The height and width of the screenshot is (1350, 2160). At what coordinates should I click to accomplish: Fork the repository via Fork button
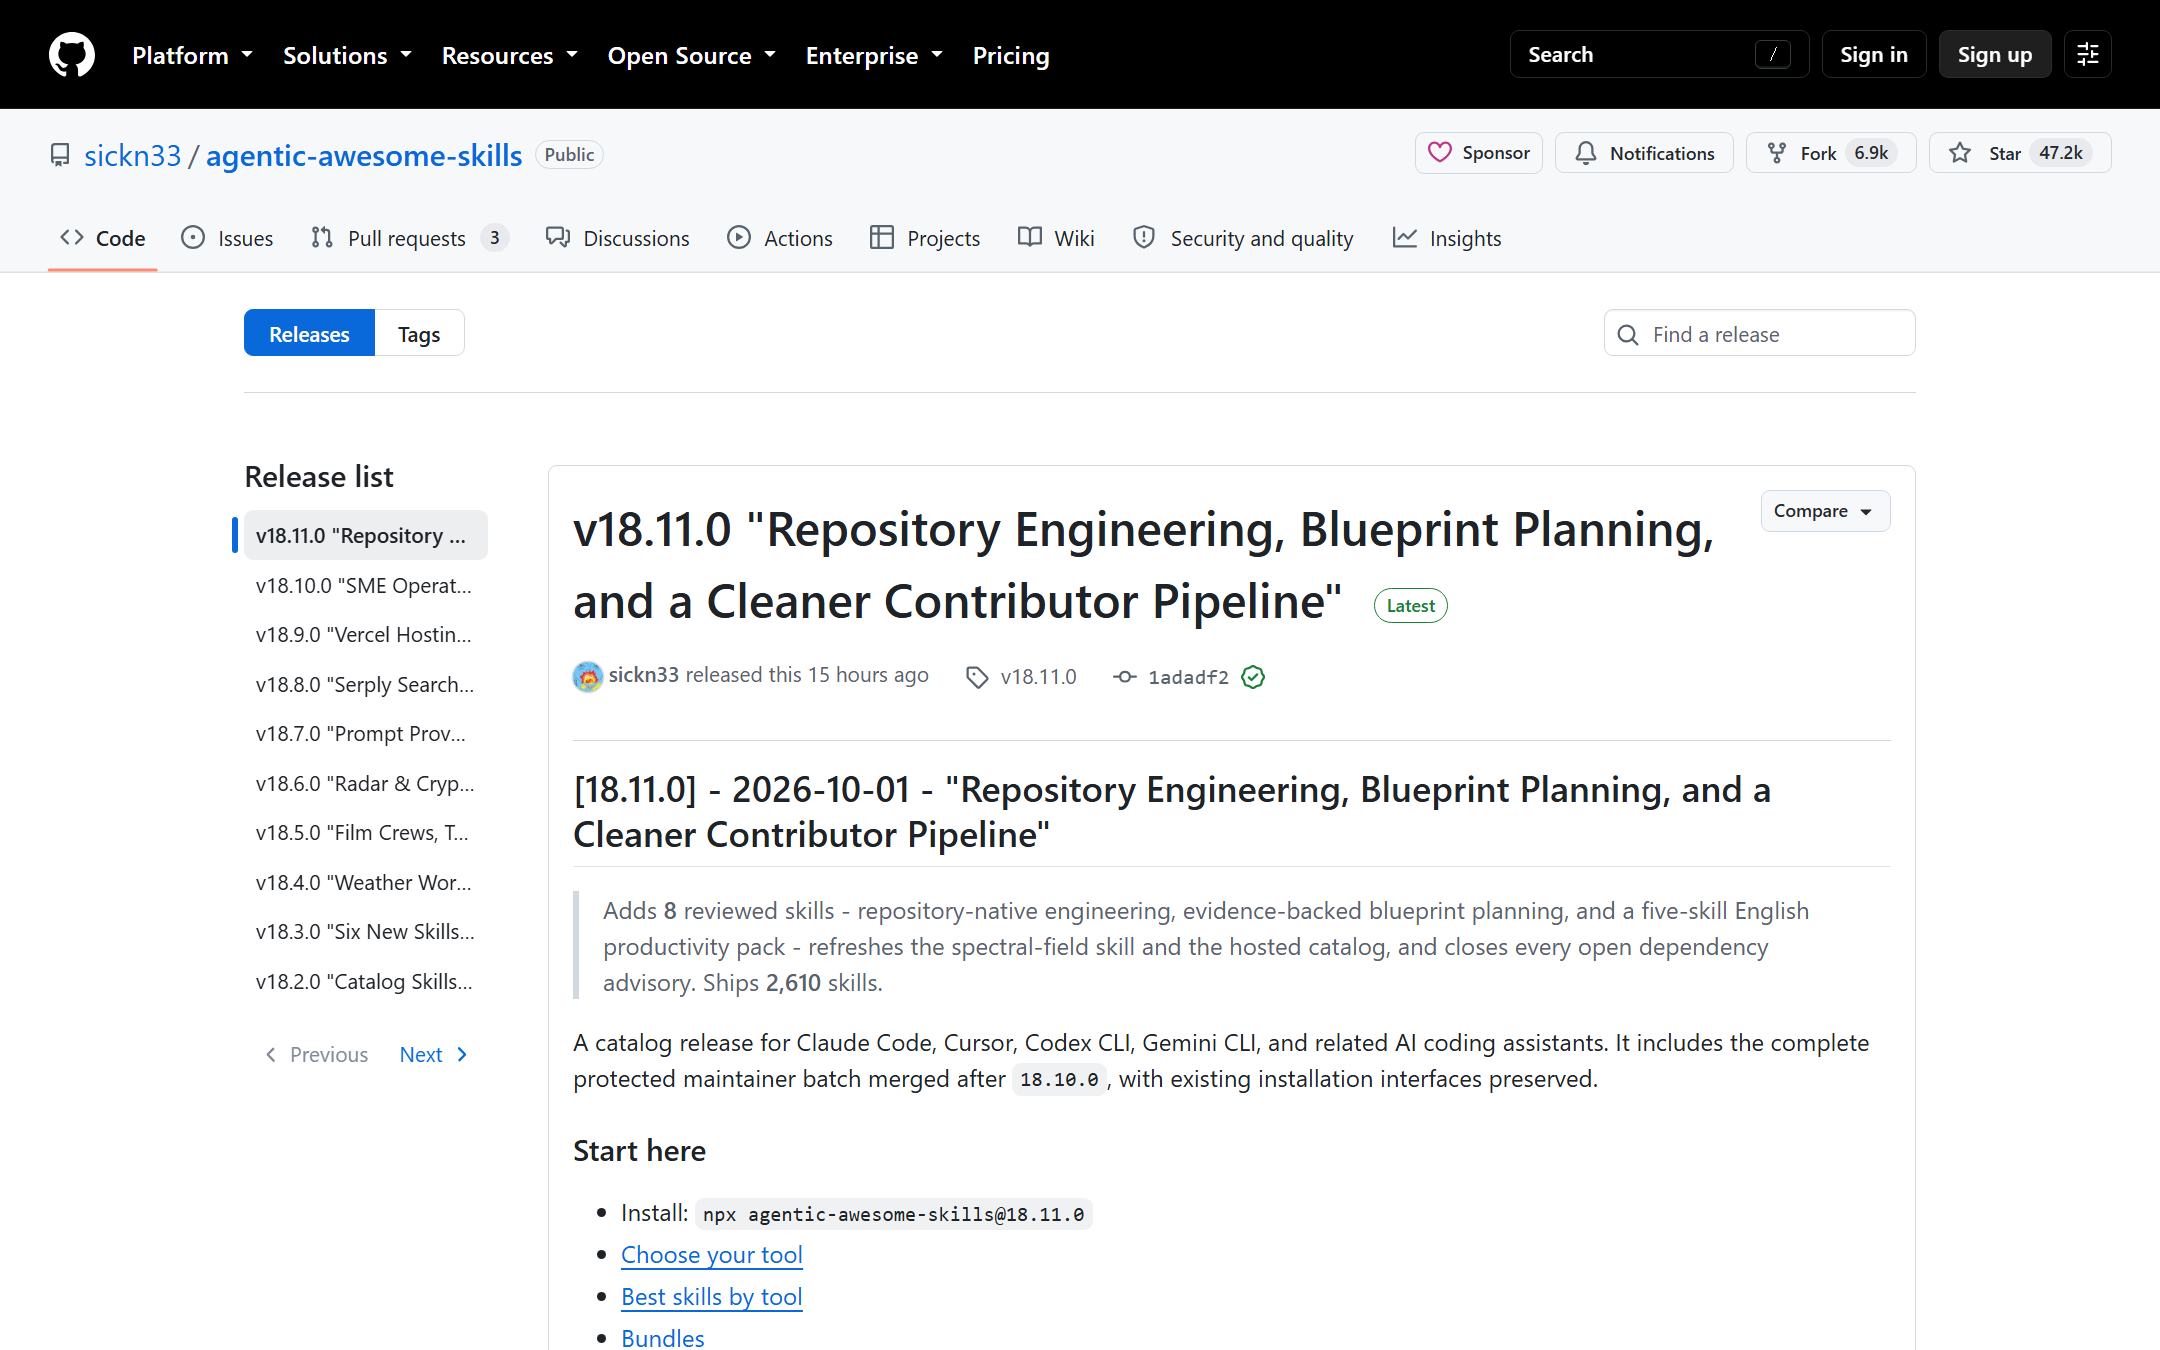pyautogui.click(x=1831, y=153)
